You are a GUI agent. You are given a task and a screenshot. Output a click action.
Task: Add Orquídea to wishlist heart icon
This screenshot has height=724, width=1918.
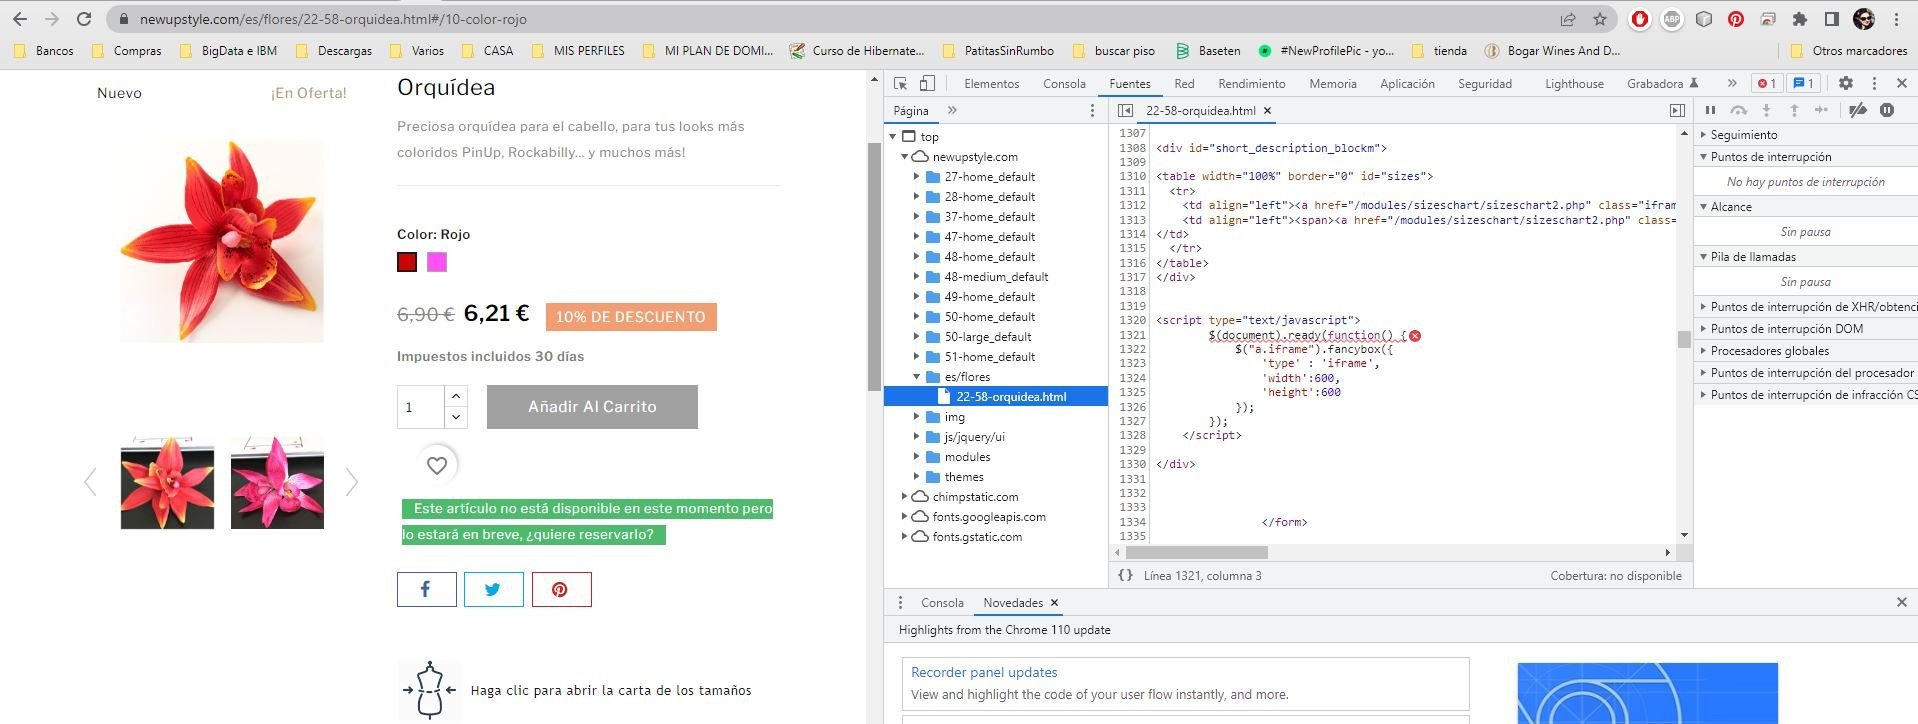pyautogui.click(x=437, y=465)
